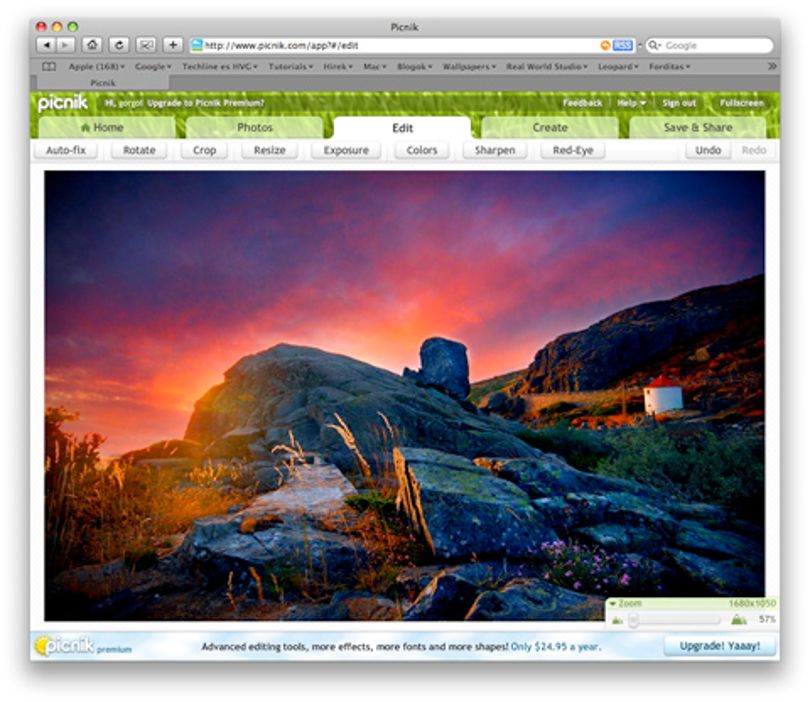Click the large mountain zoom-in icon
This screenshot has width=810, height=702.
tap(739, 619)
